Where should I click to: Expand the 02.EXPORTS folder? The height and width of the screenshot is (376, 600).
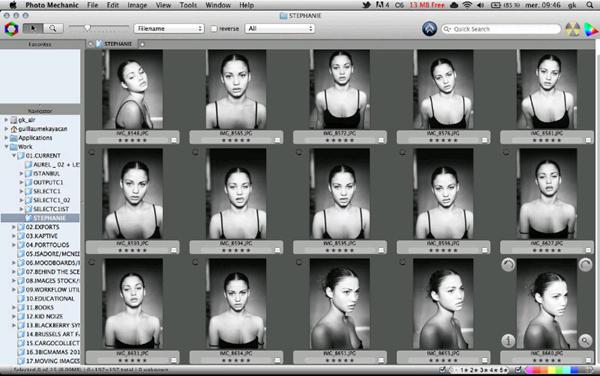(14, 227)
